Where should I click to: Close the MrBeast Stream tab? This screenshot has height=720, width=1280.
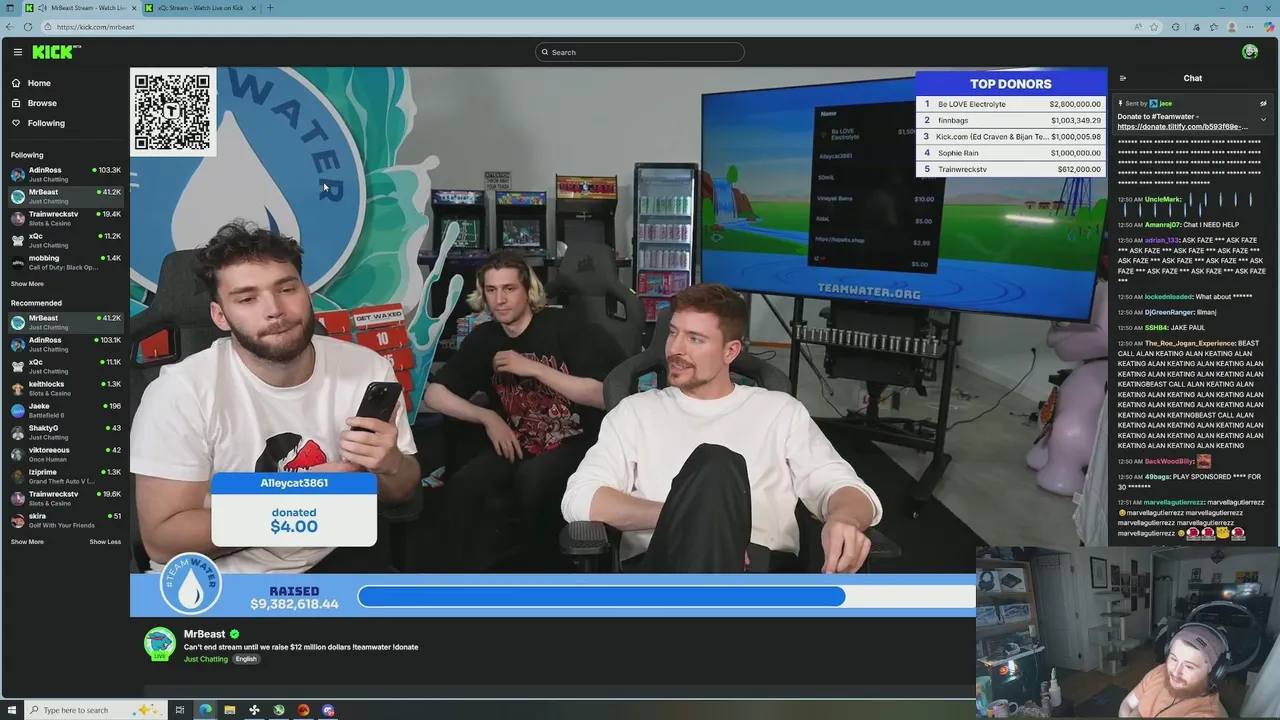point(134,8)
